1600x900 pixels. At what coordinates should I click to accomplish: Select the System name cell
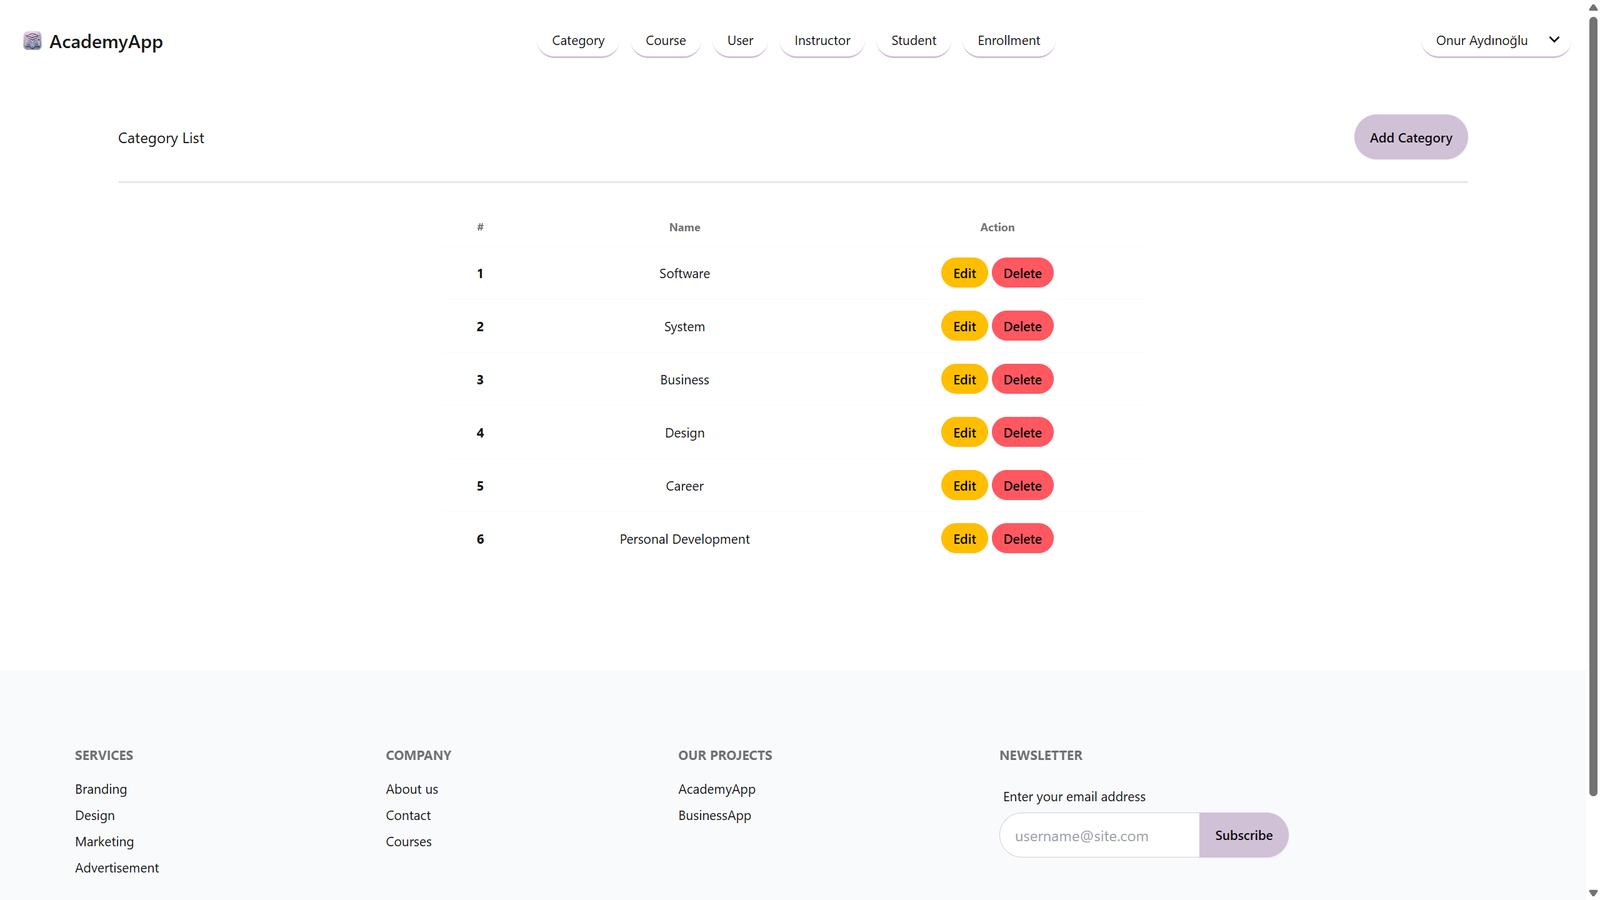(684, 326)
